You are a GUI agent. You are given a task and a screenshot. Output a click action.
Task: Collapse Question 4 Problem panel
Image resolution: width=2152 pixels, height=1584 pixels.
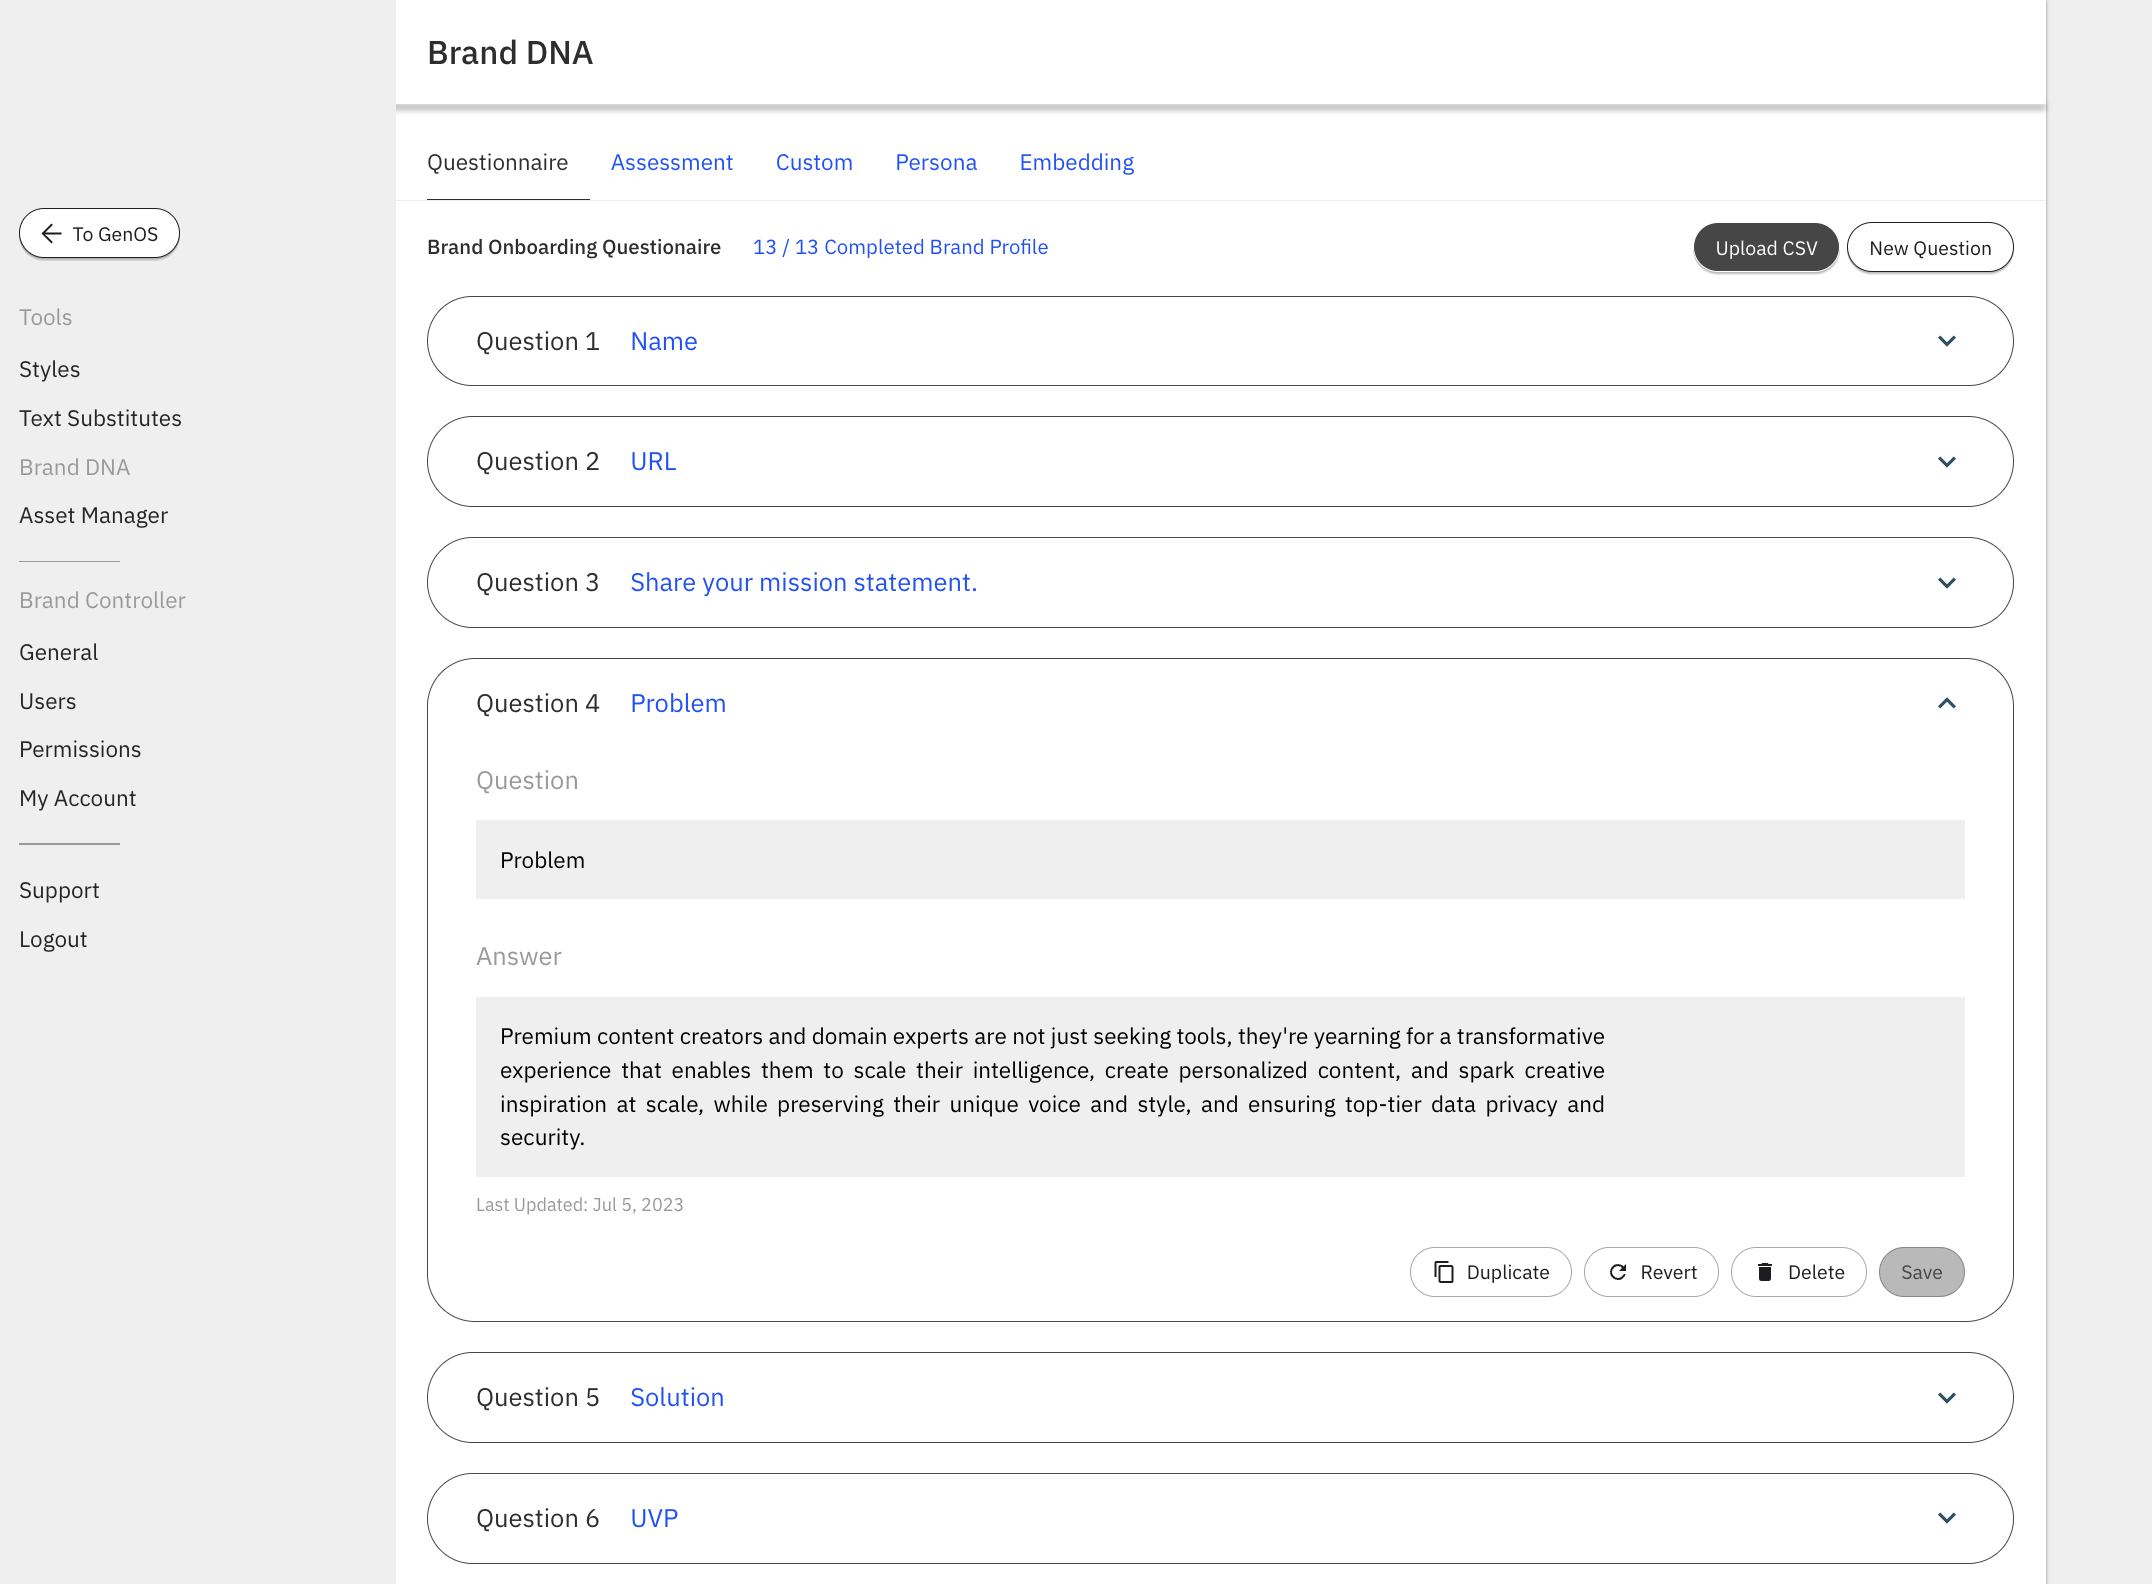(x=1946, y=704)
